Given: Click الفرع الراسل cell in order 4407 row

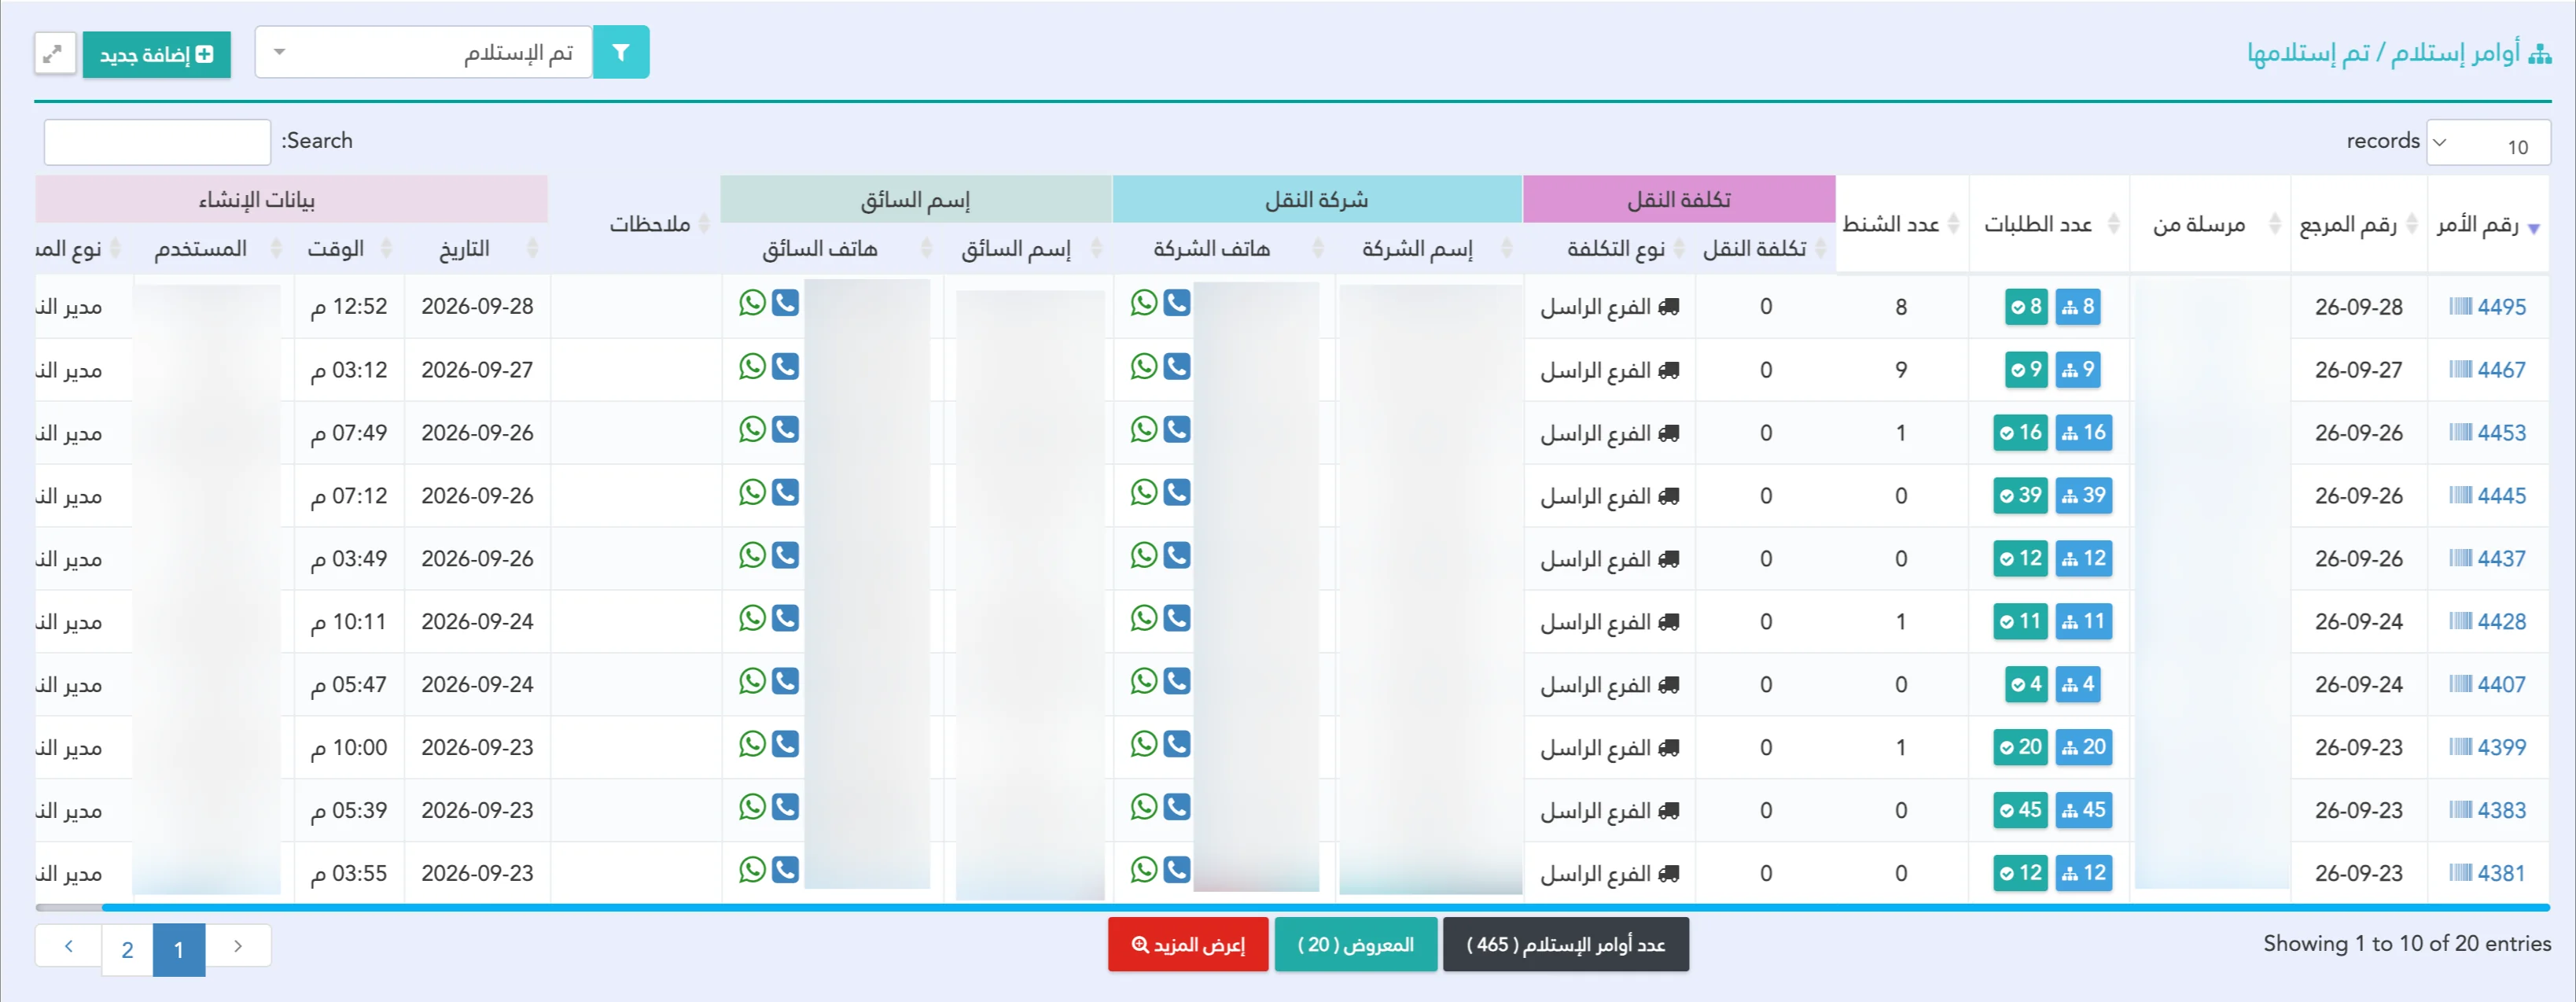Looking at the screenshot, I should point(1609,685).
